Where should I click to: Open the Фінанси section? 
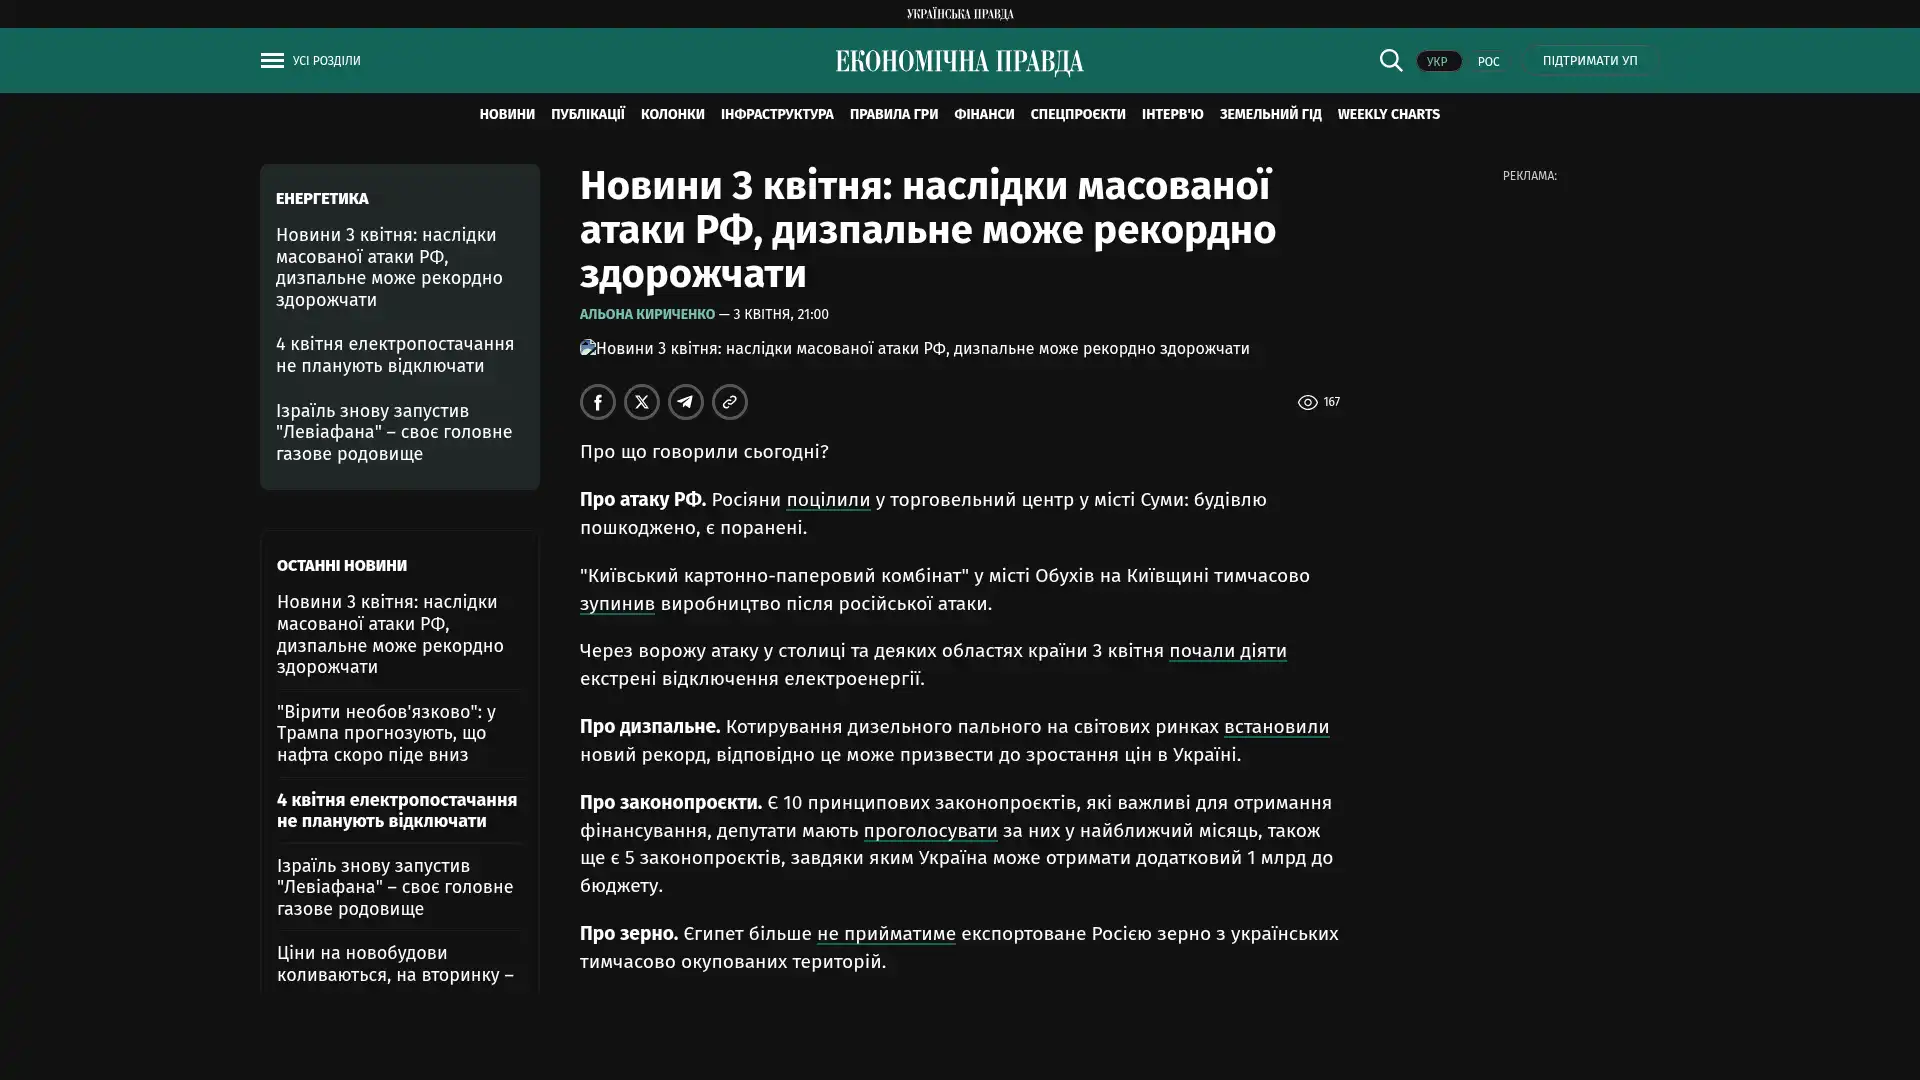[983, 115]
